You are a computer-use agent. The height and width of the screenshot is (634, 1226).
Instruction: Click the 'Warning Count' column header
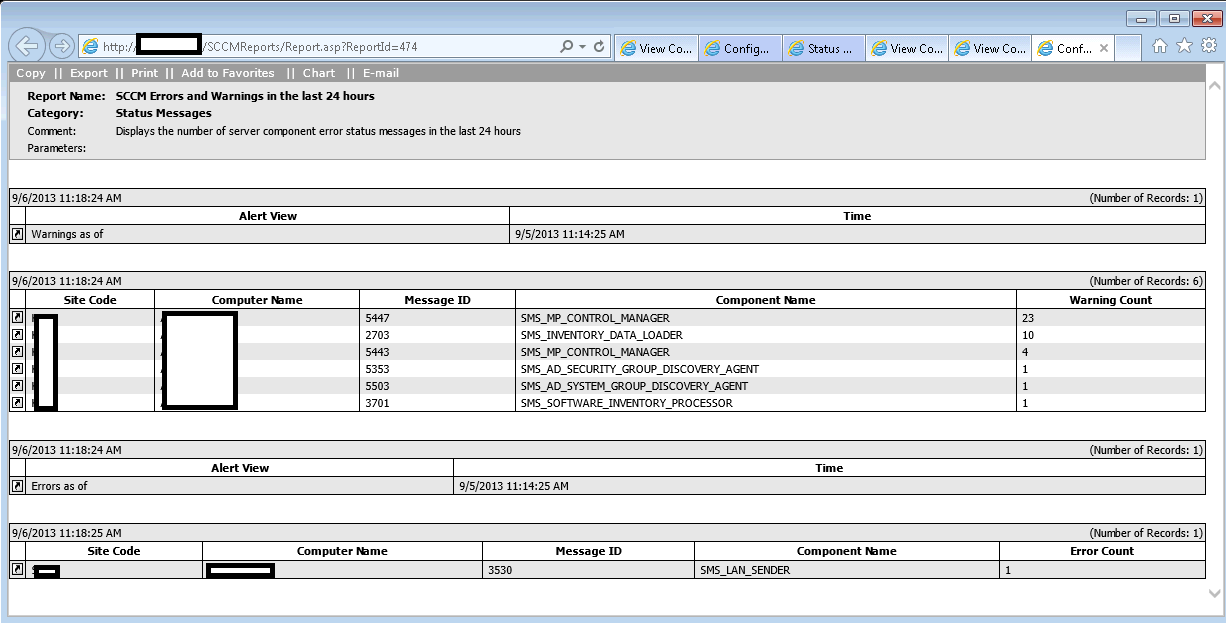[1110, 300]
